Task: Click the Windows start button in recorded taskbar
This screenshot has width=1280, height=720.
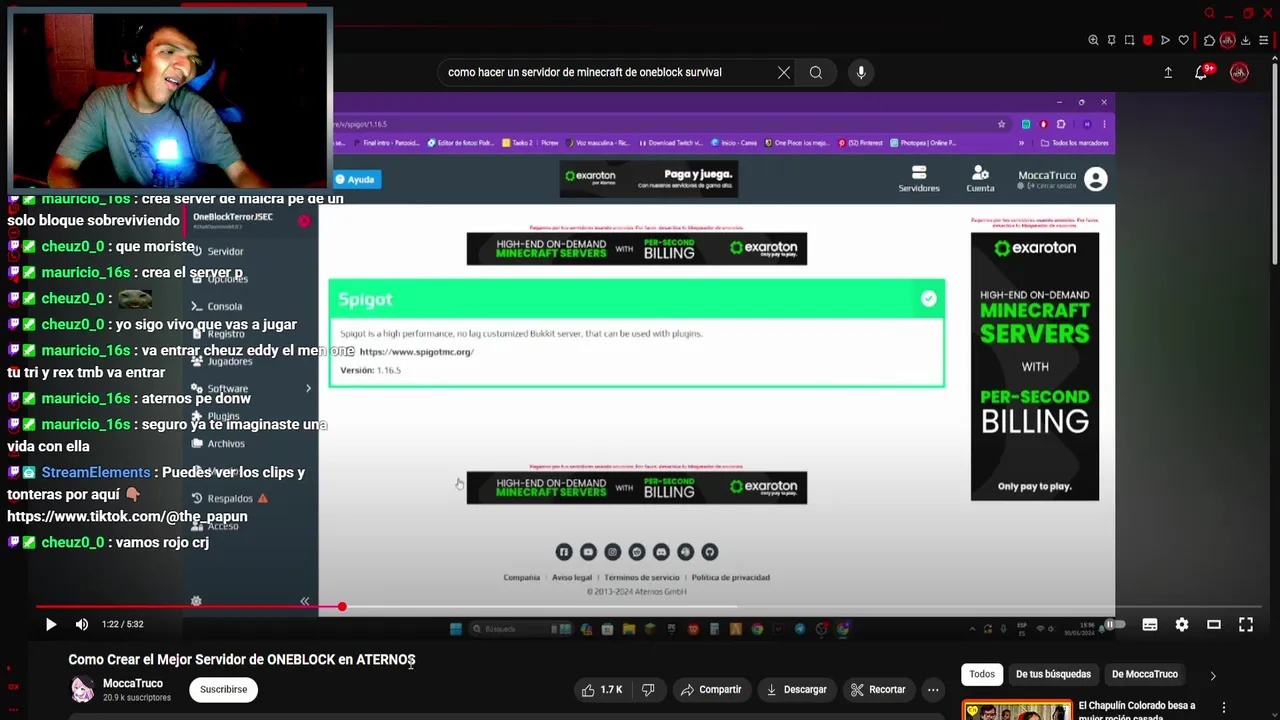Action: tap(456, 629)
